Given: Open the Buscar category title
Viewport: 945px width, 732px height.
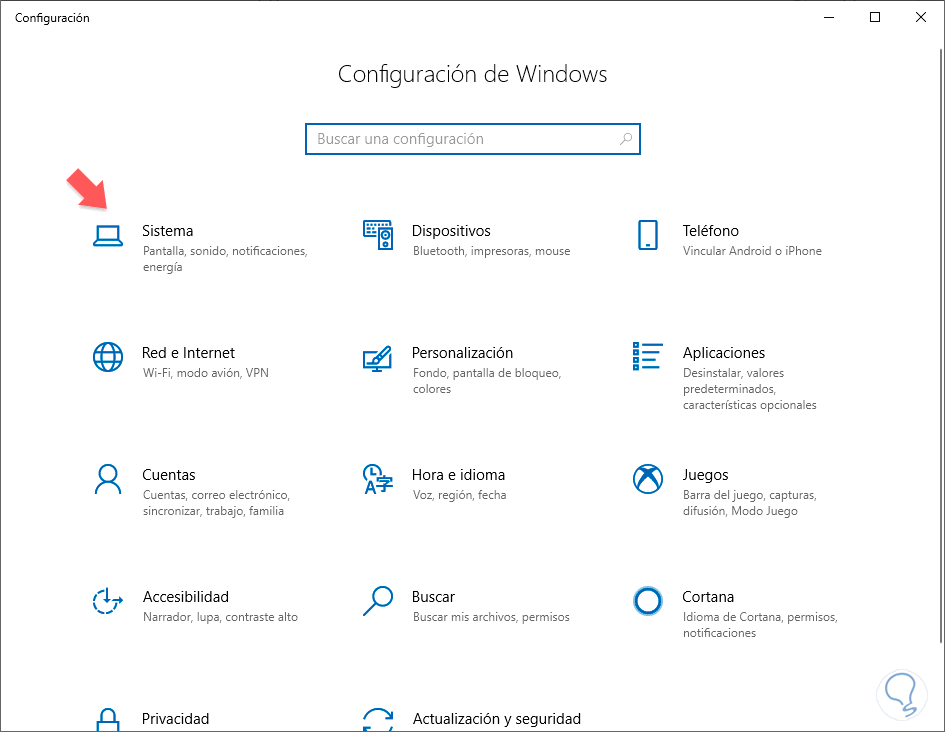Looking at the screenshot, I should point(433,596).
